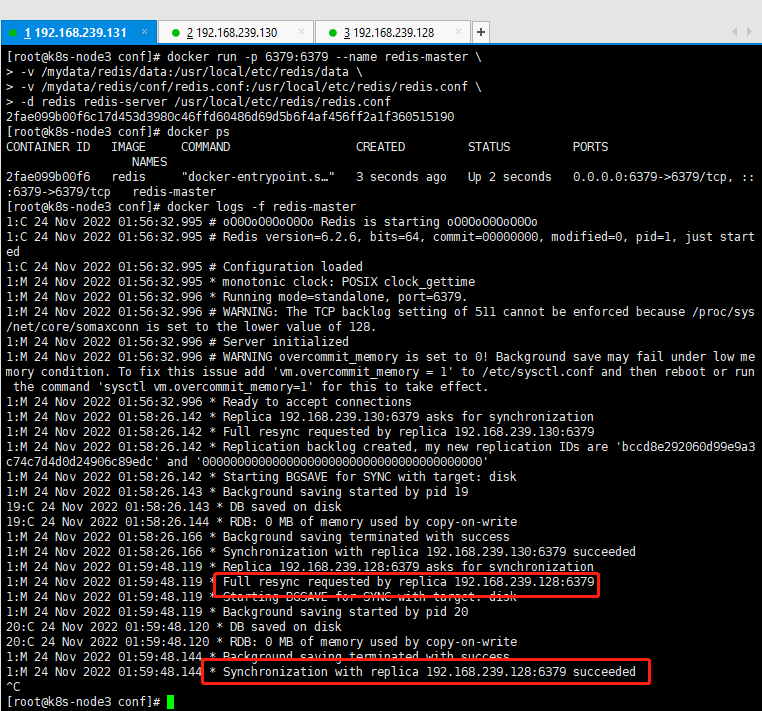Viewport: 762px width, 711px height.
Task: Click the "docker ps" command text
Action: coord(198,132)
